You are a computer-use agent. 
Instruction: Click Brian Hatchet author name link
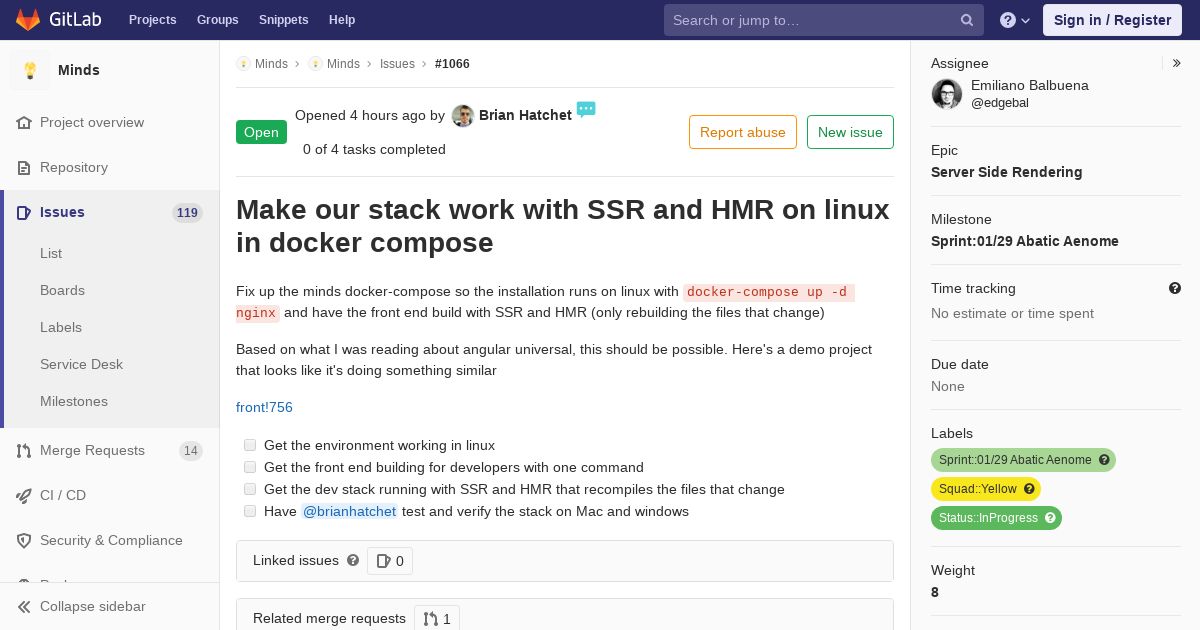[525, 115]
